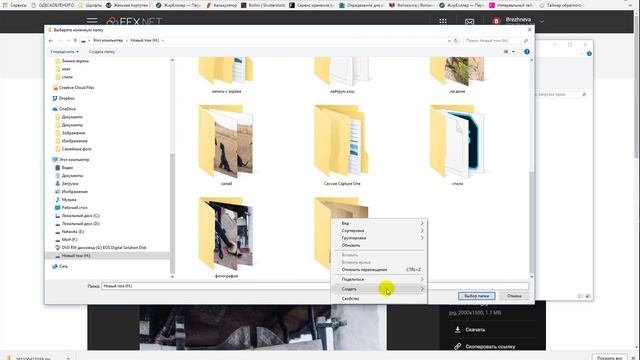Go back with the dialog's back arrow
Viewport: 640px width, 360px height.
51,41
